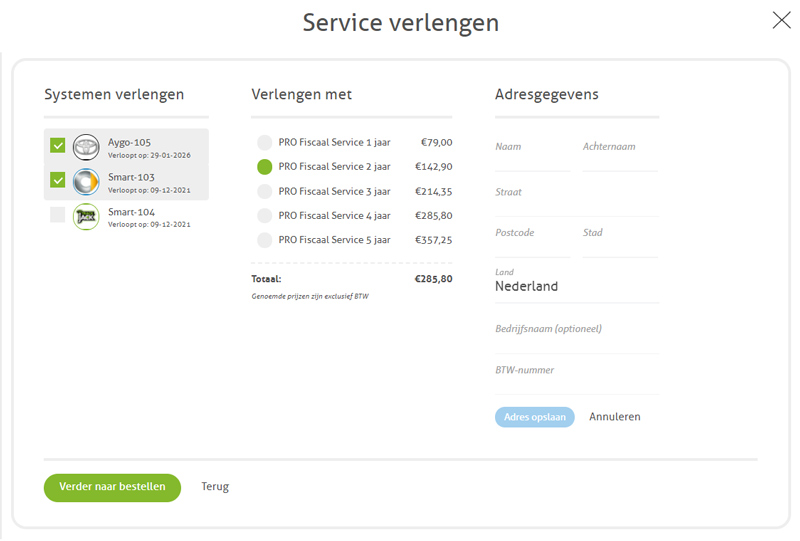Choose PRO Fiscaal Service 4 jaar
Image resolution: width=800 pixels, height=541 pixels.
tap(264, 216)
